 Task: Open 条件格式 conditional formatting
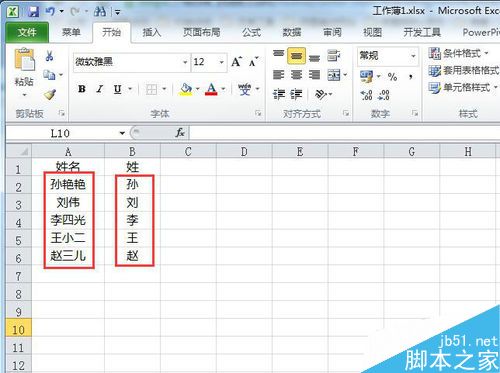(x=459, y=53)
